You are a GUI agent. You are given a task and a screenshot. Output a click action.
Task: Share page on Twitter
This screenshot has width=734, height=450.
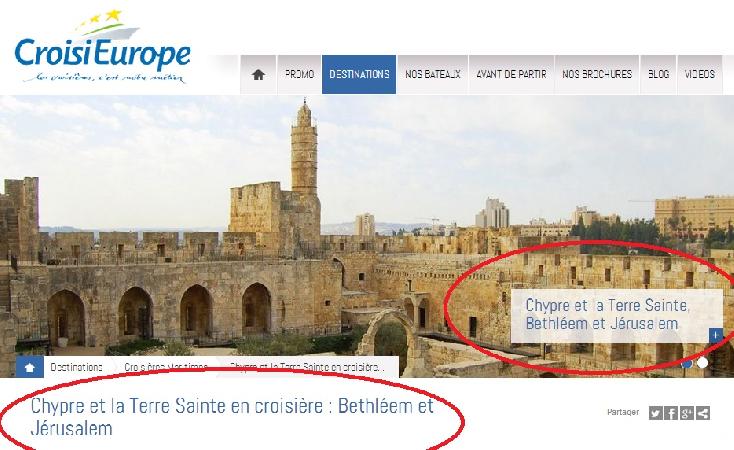point(655,413)
